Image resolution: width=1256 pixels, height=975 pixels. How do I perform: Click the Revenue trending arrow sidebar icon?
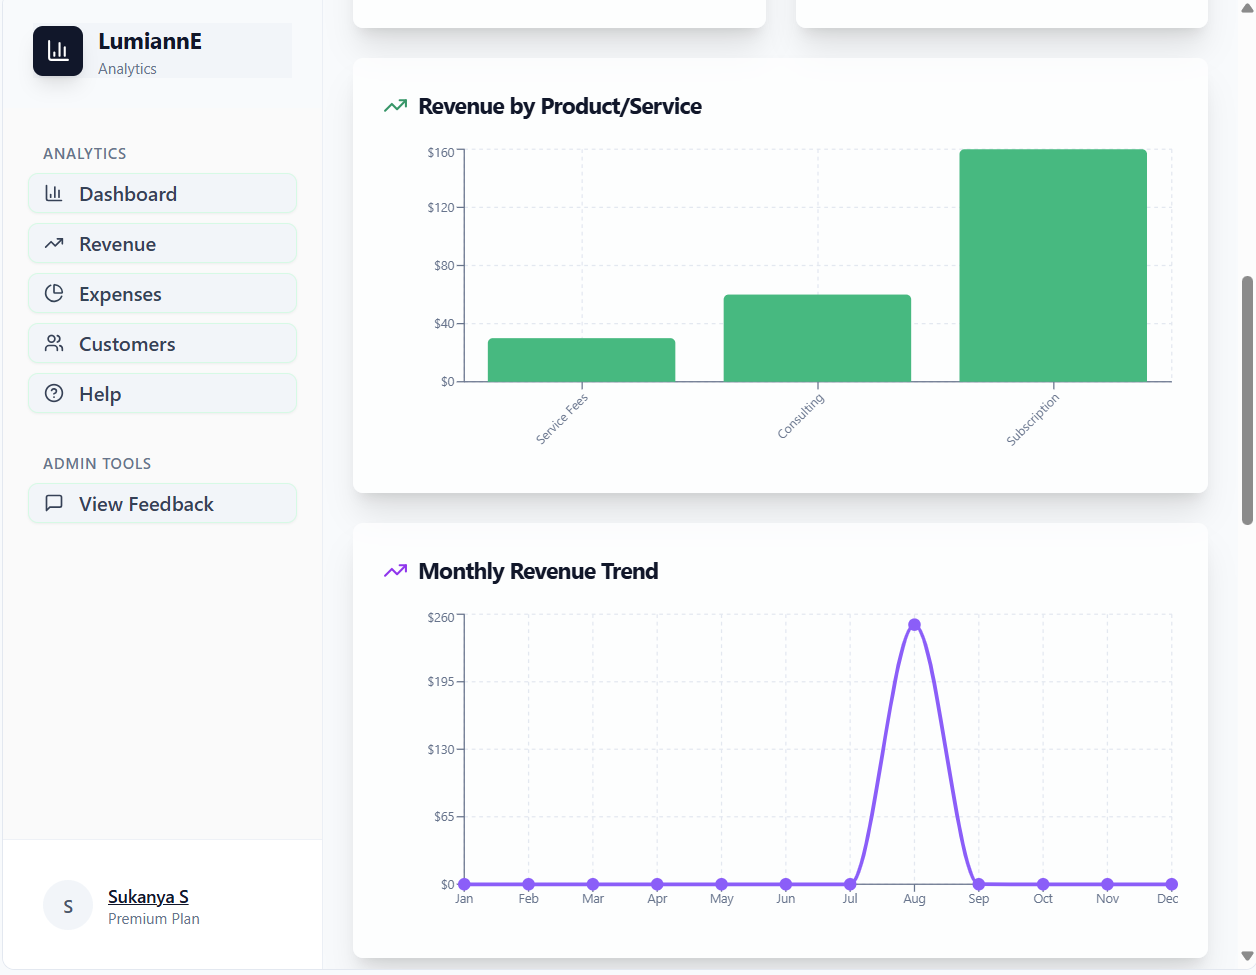point(54,243)
